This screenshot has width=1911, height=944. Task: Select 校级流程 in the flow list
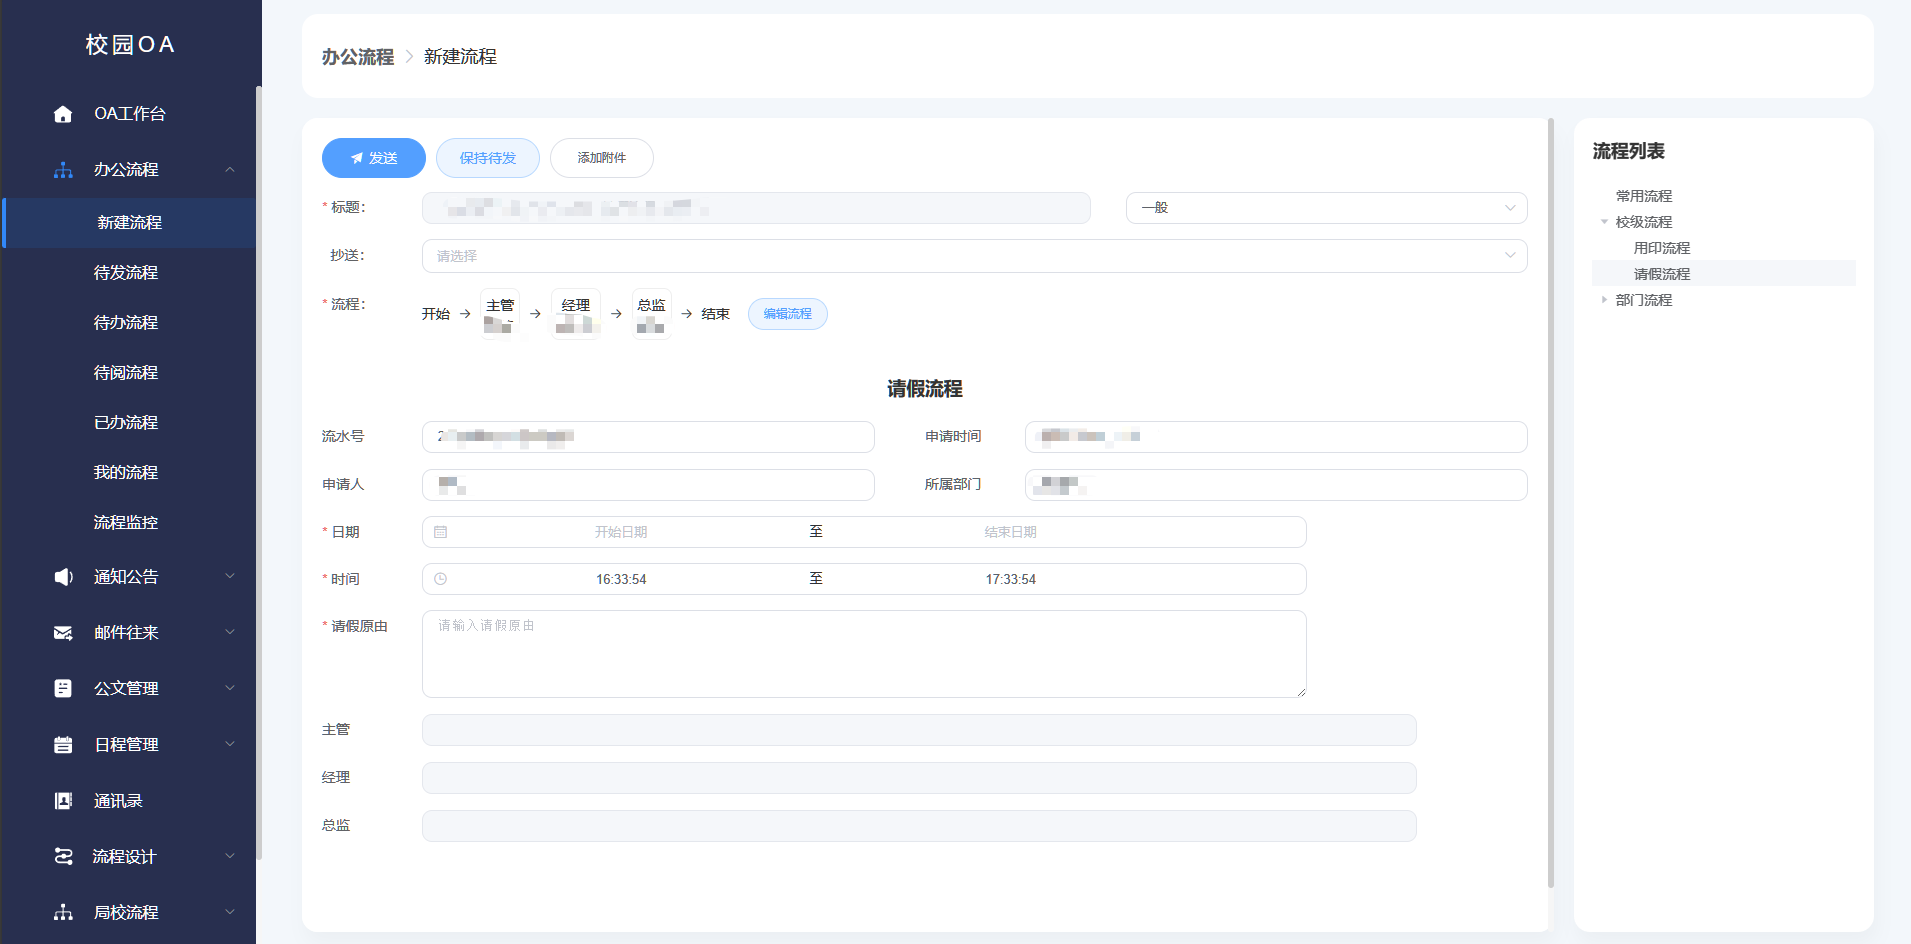coord(1644,222)
